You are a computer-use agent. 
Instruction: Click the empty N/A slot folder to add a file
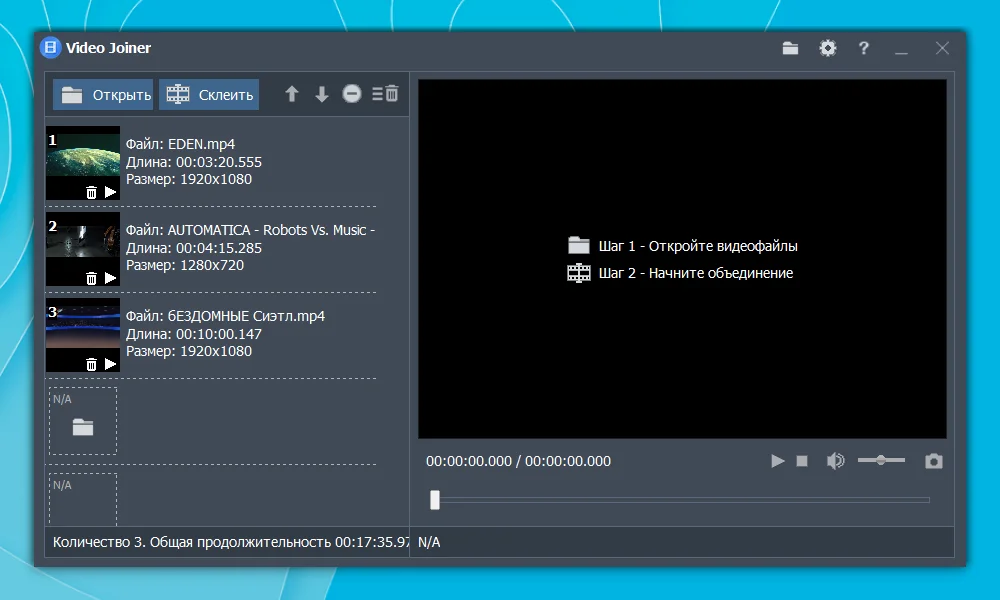83,427
